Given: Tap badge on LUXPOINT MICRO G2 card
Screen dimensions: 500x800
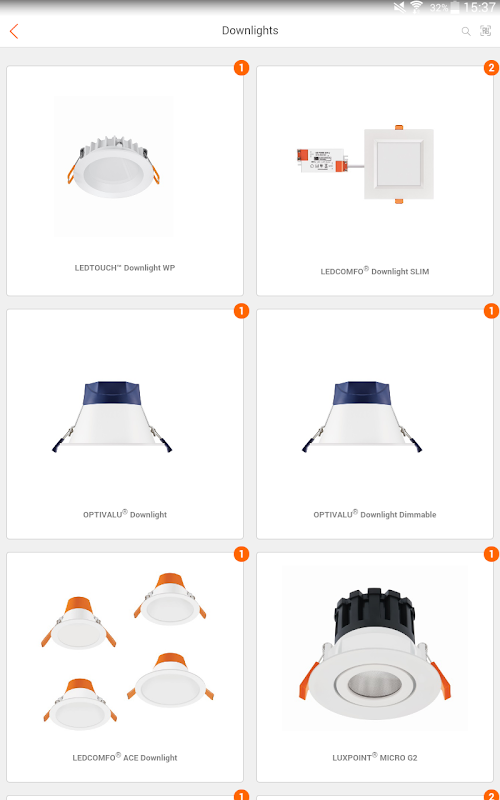Looking at the screenshot, I should pos(491,554).
